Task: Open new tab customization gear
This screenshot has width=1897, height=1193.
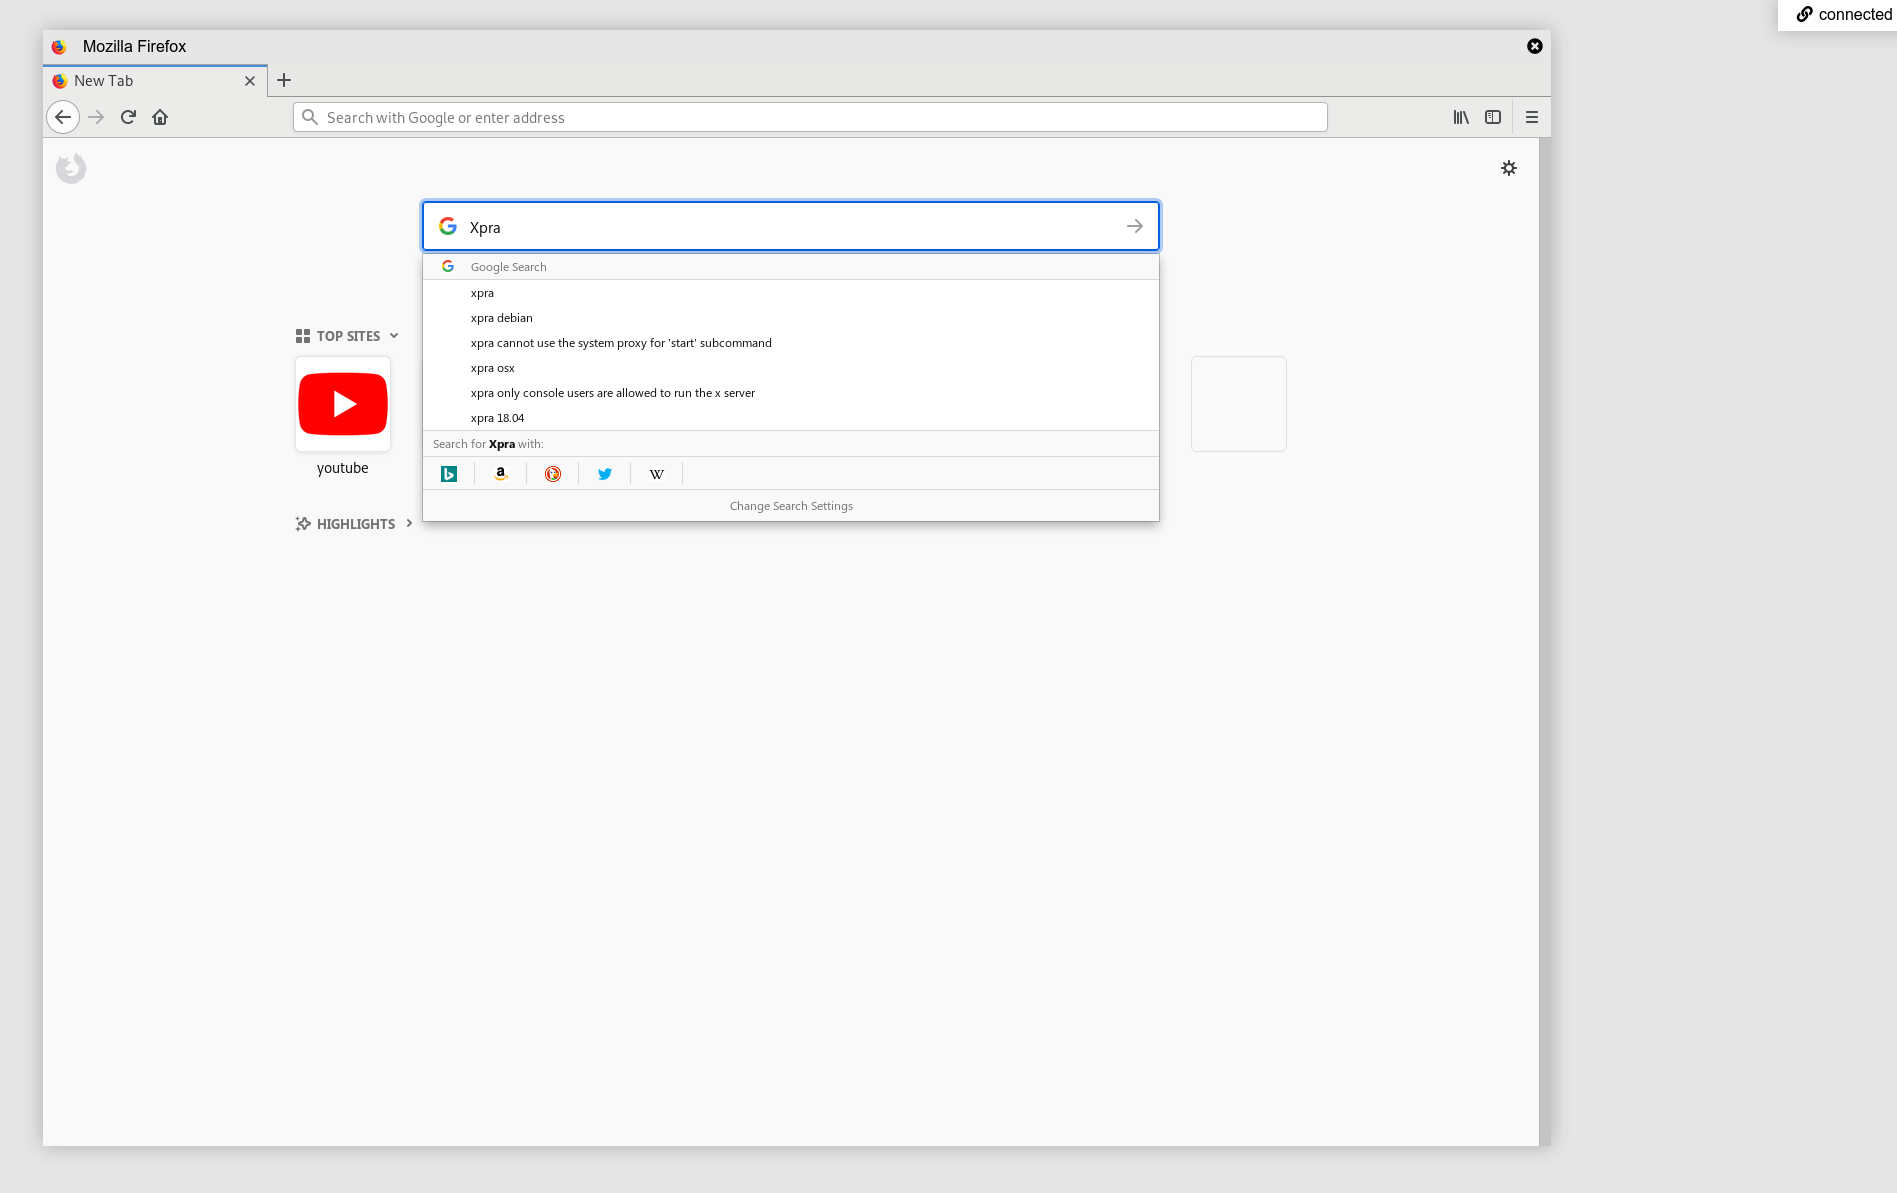Action: (1509, 168)
